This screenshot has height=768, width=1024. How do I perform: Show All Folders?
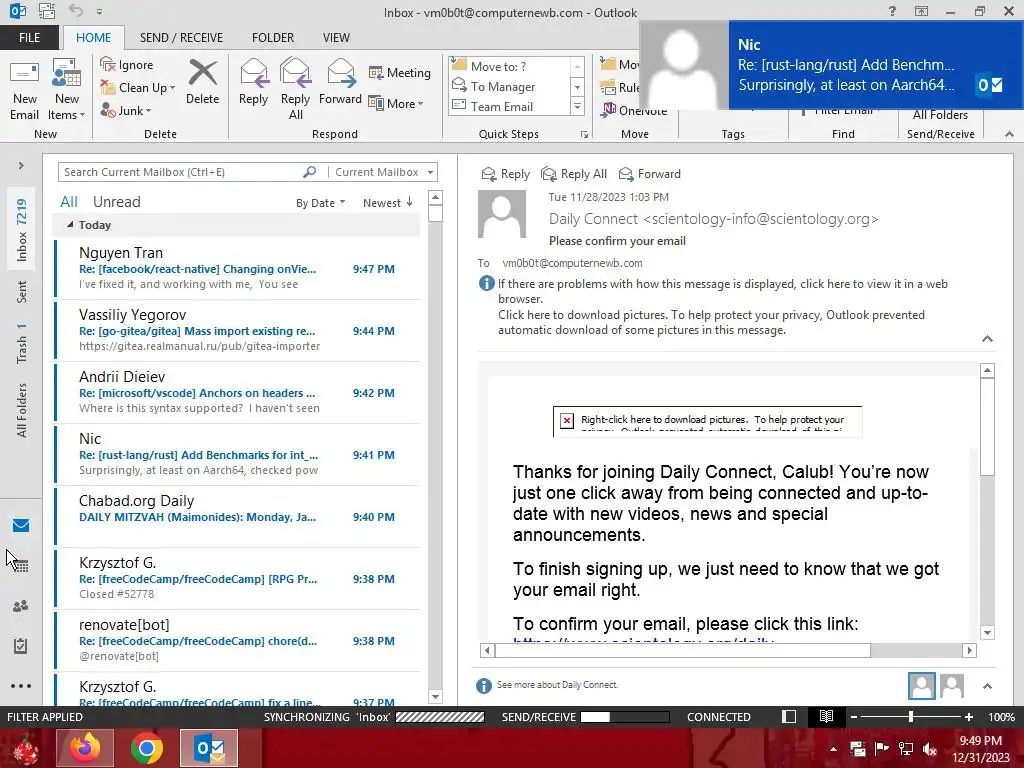coord(22,410)
